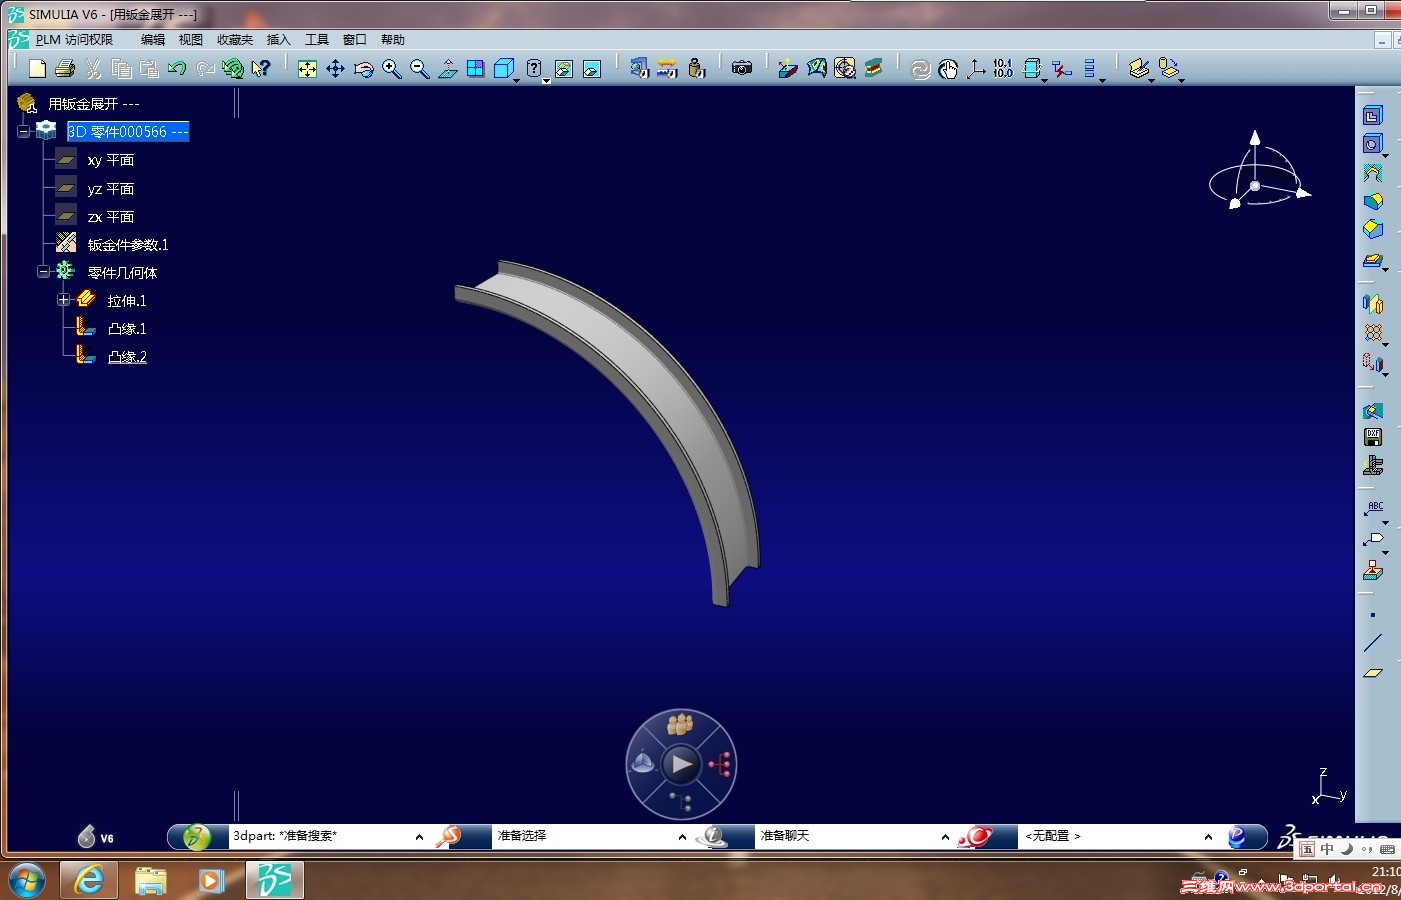Image resolution: width=1401 pixels, height=900 pixels.
Task: Open the dropdown arrow beside question-mark icon
Action: coord(546,80)
